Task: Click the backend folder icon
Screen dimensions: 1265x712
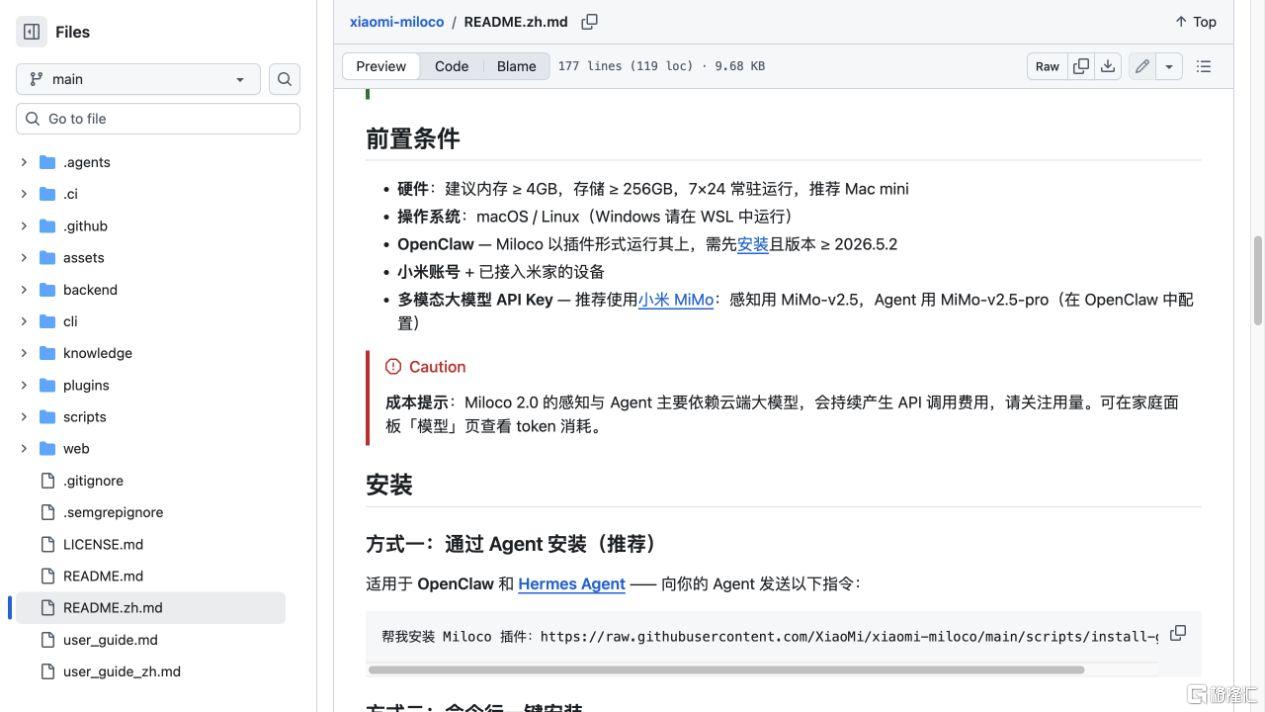Action: [x=47, y=290]
